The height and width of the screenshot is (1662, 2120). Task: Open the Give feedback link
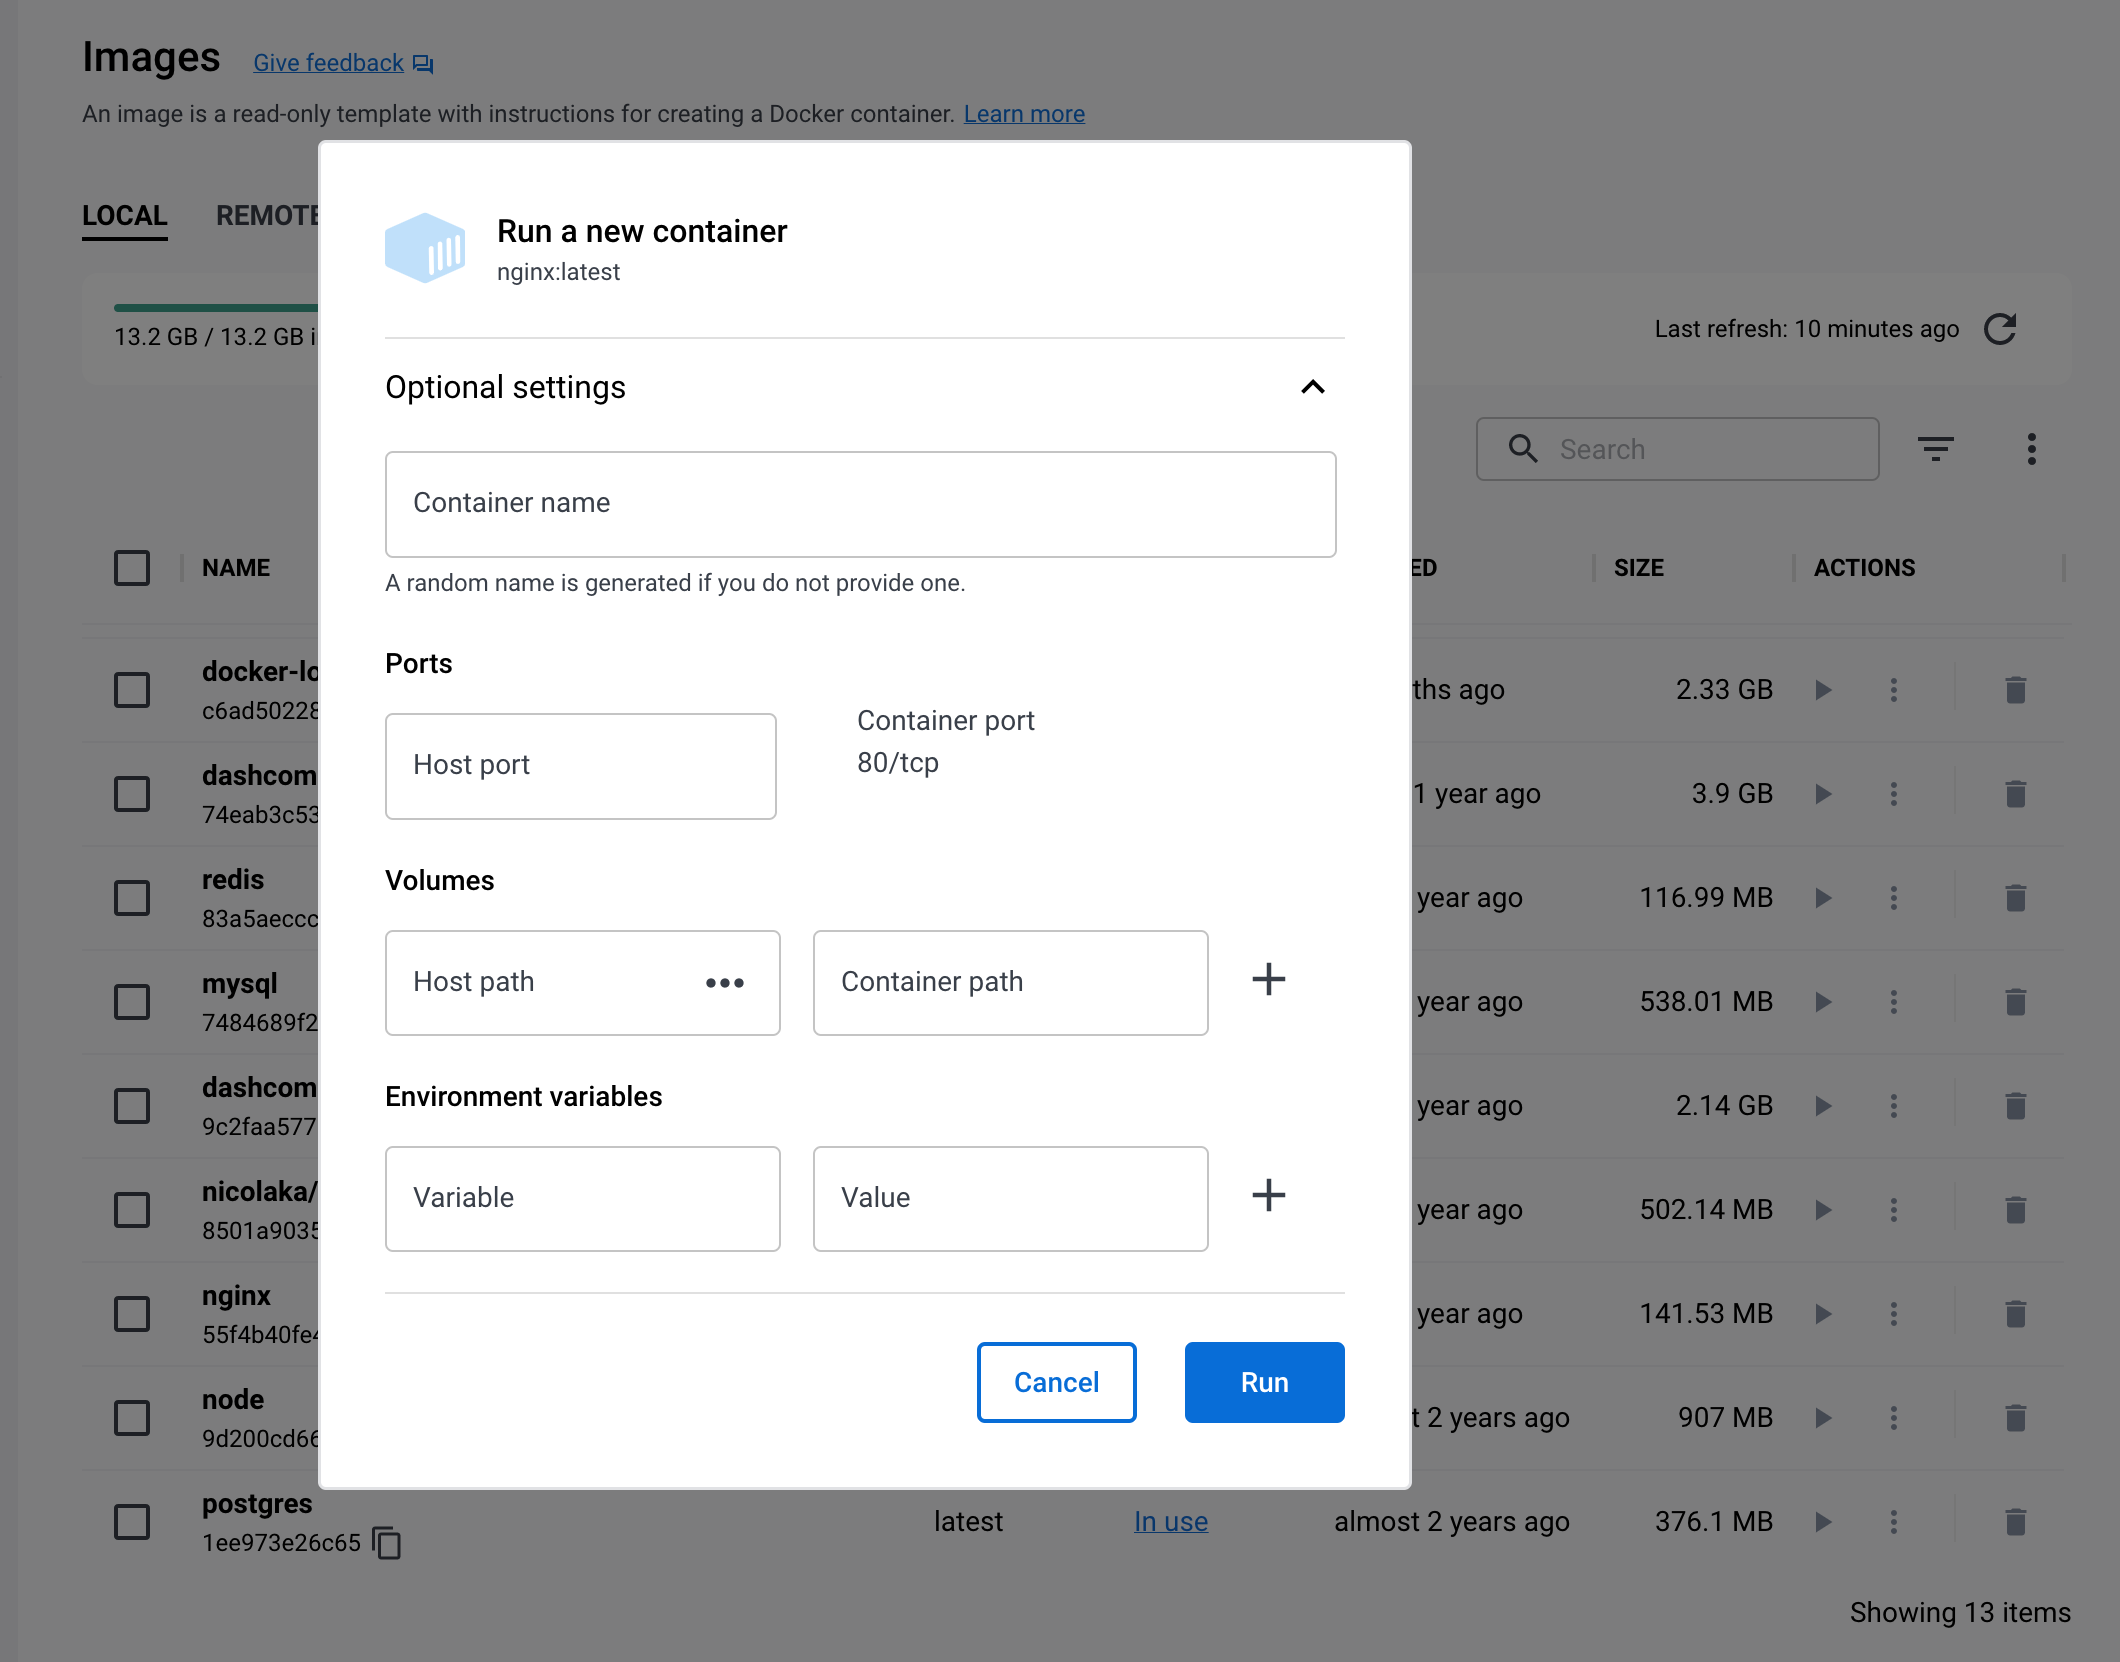click(343, 63)
